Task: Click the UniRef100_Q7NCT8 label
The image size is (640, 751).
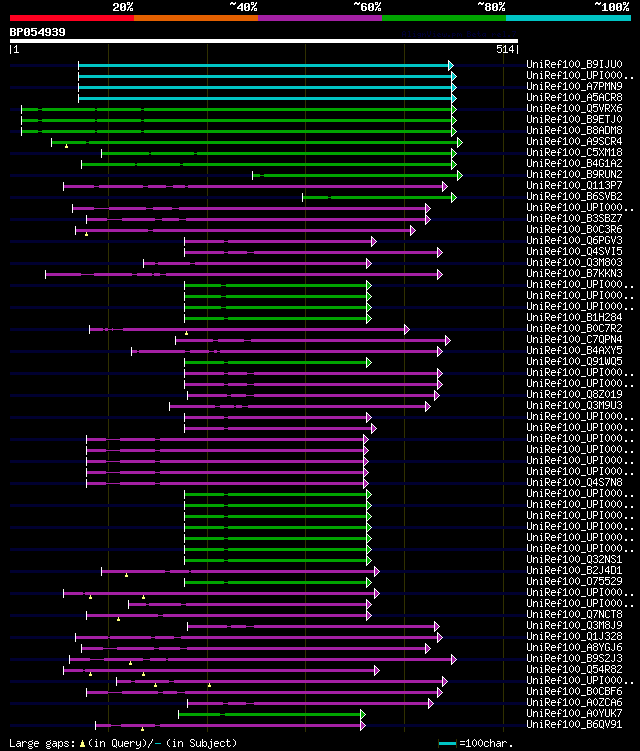Action: click(574, 615)
